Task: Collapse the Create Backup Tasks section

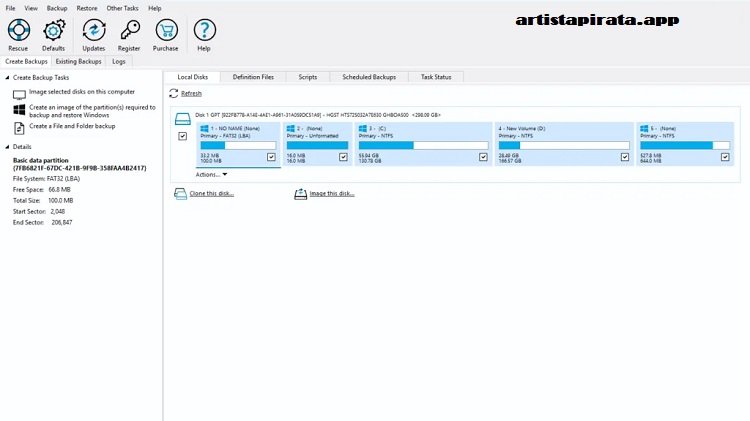Action: (7, 78)
